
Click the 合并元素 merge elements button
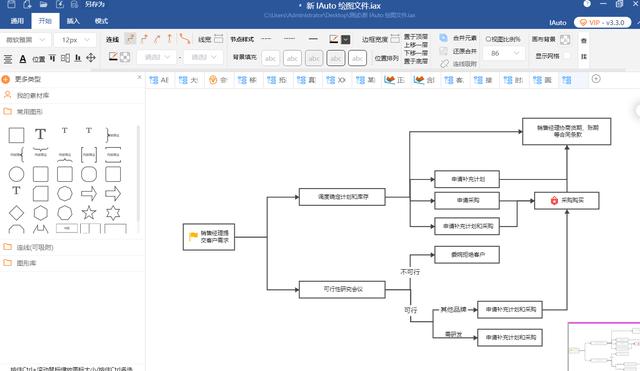click(x=458, y=38)
